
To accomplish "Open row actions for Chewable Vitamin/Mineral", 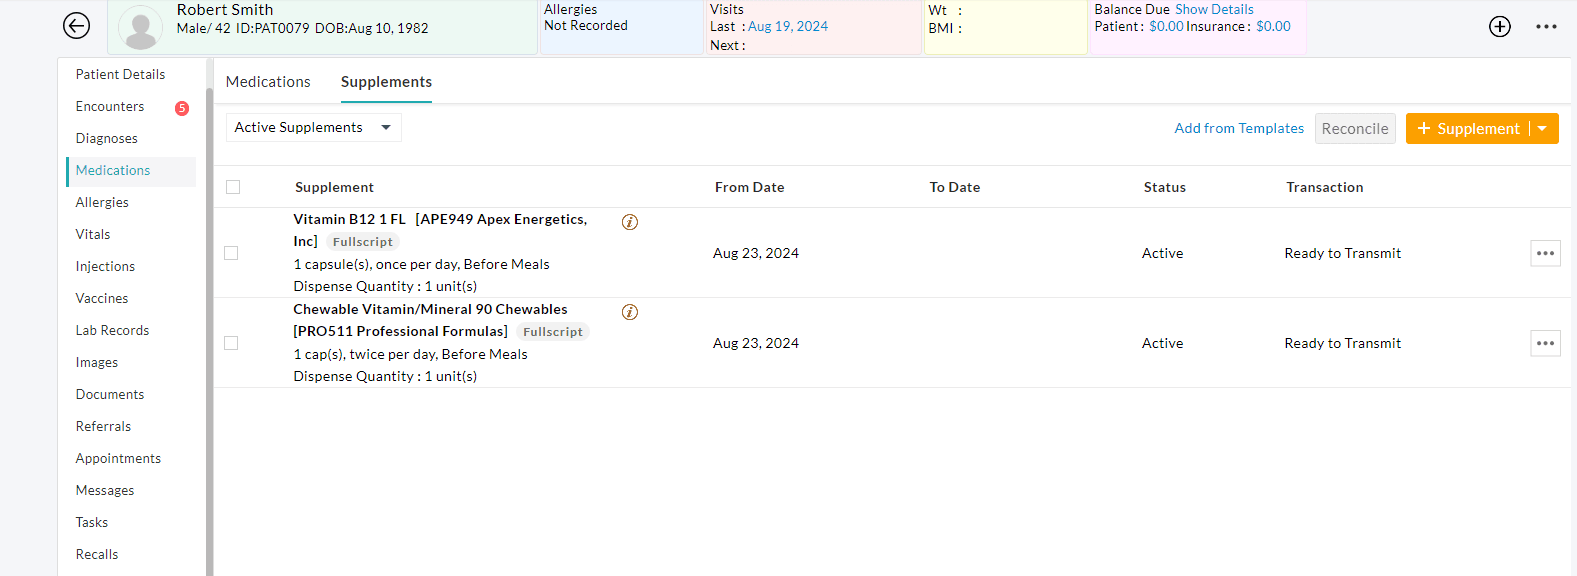I will [x=1545, y=343].
